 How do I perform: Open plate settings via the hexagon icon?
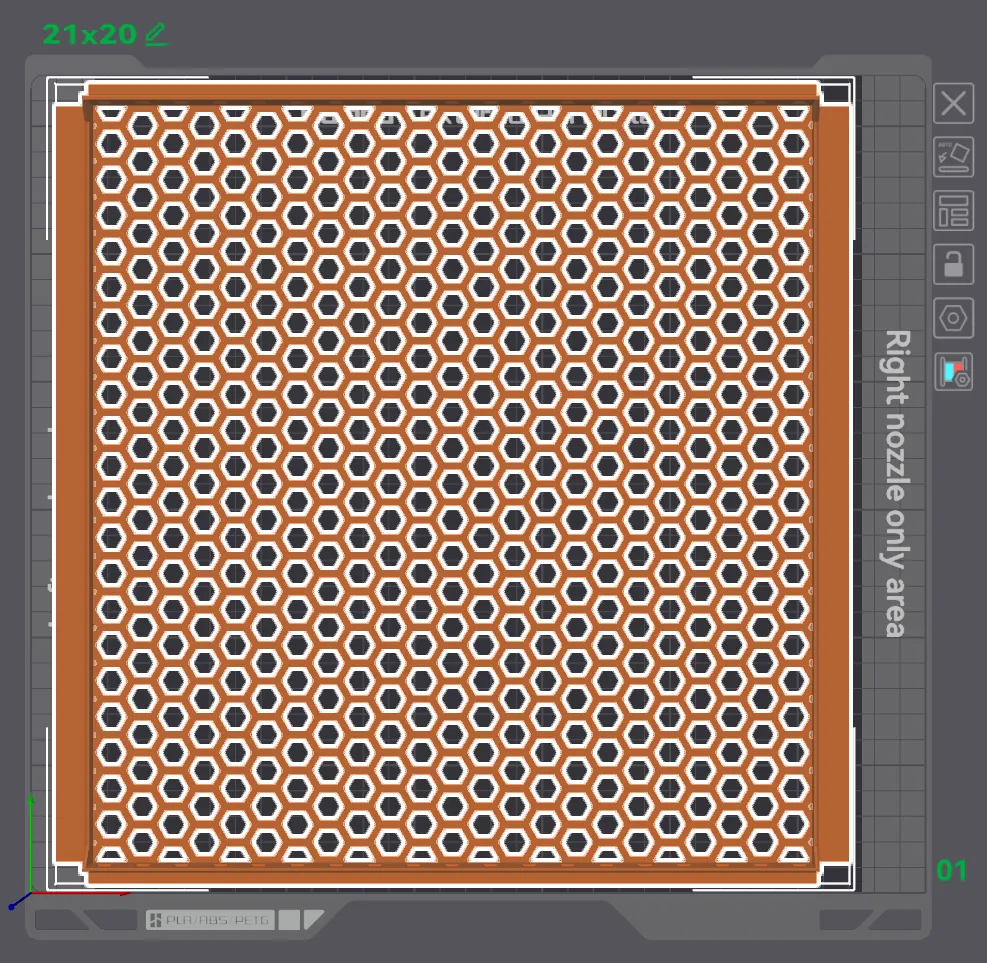(954, 319)
